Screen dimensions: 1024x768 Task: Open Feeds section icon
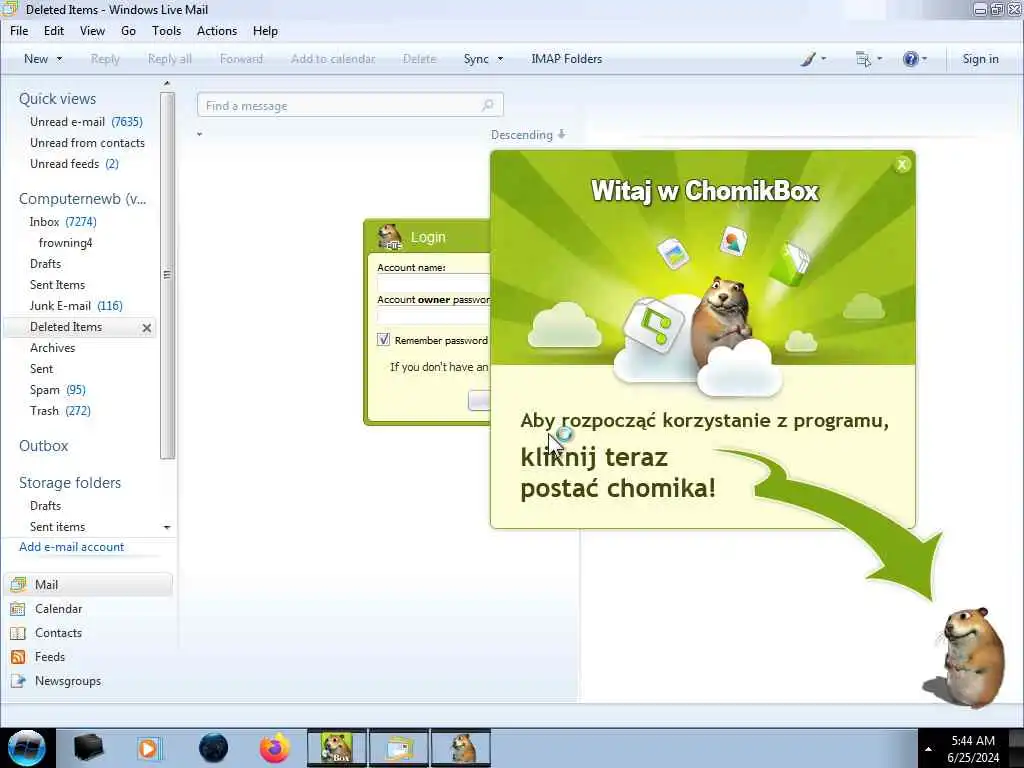18,657
